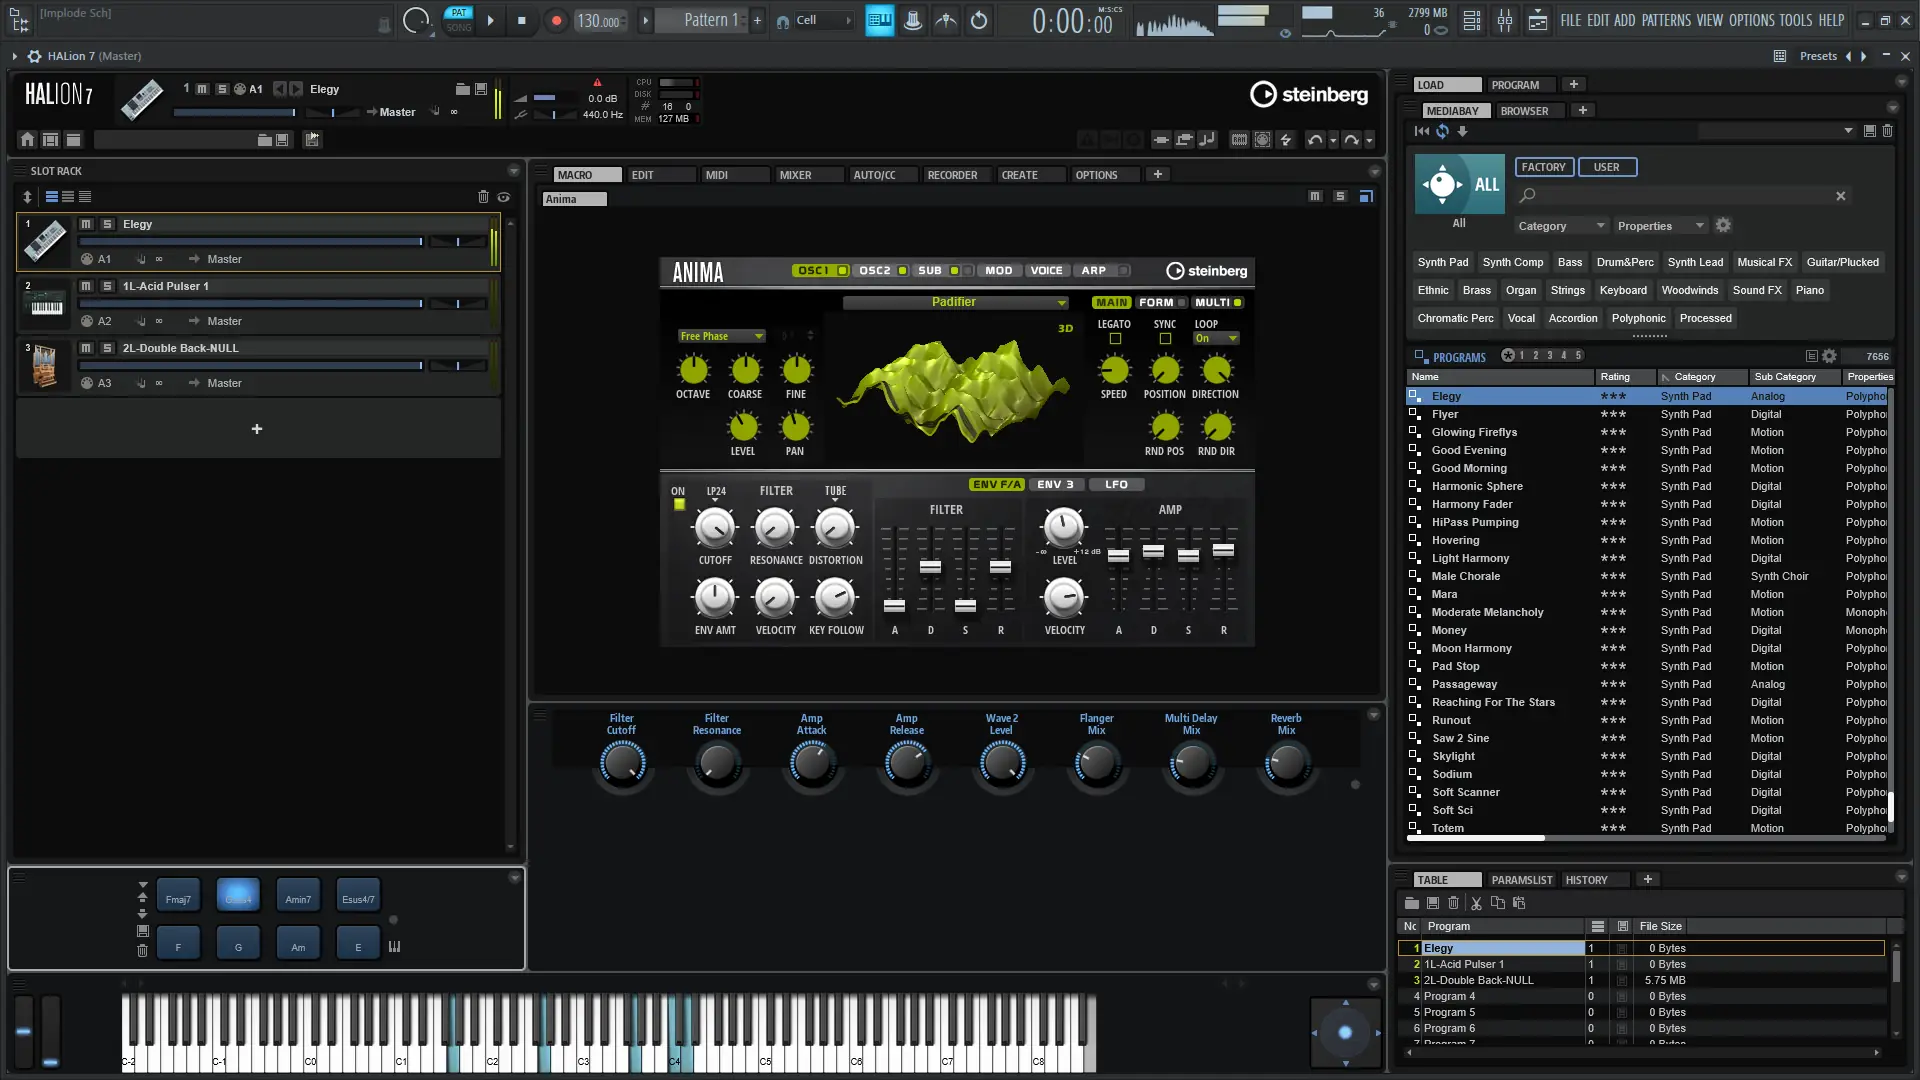Delete selected slot with slot rack trash
The width and height of the screenshot is (1920, 1080).
pos(483,197)
